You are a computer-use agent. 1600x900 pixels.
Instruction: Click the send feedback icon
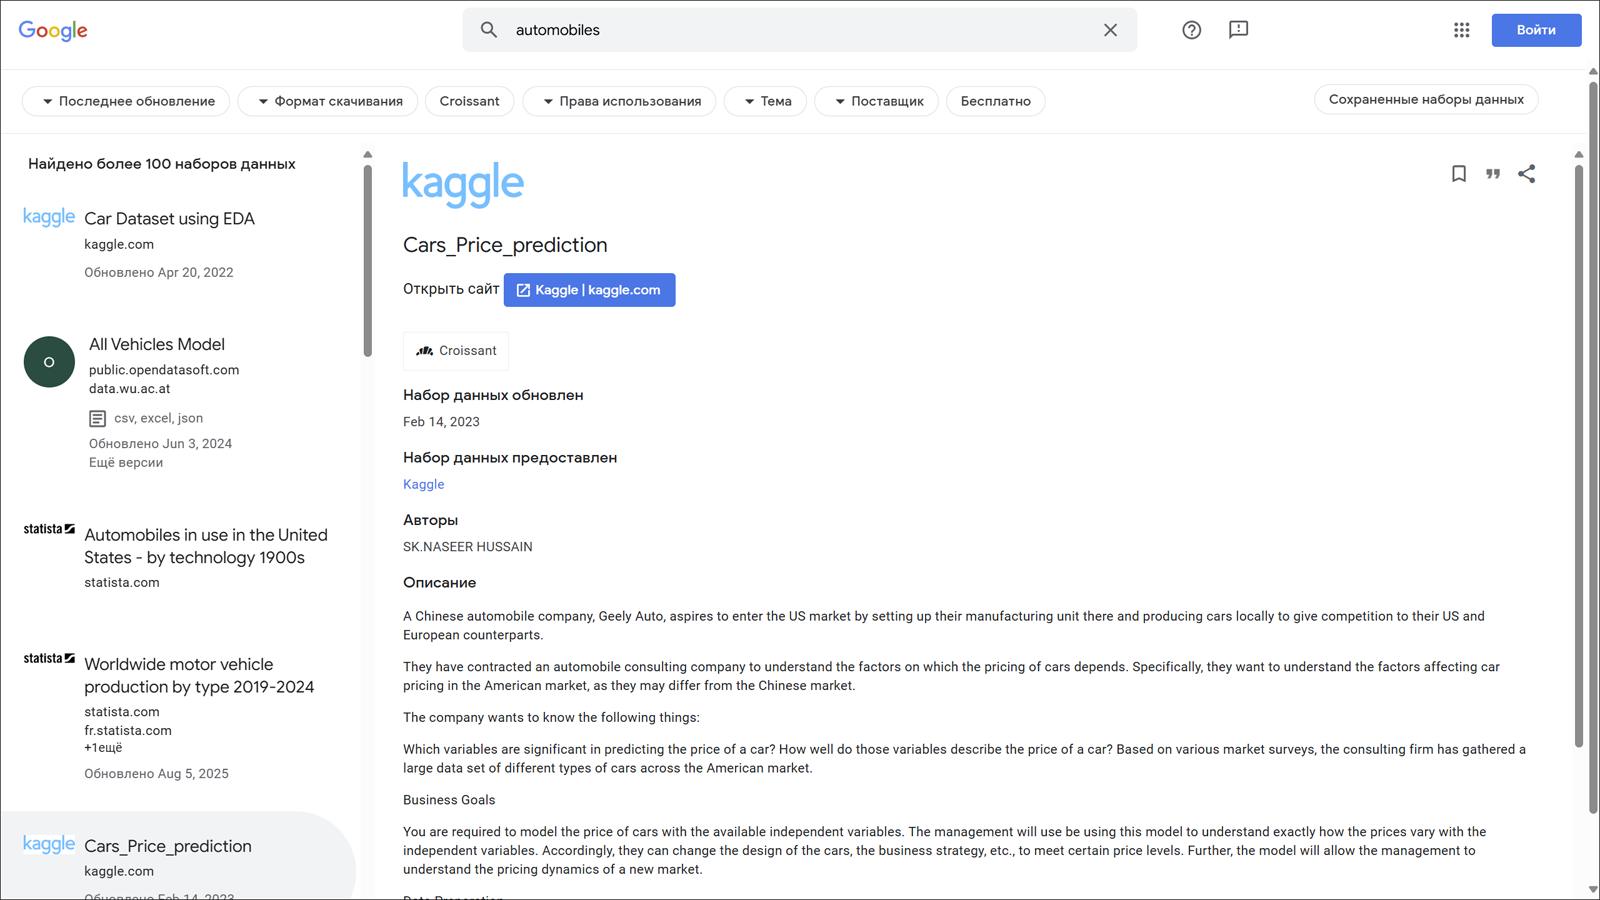(x=1238, y=30)
